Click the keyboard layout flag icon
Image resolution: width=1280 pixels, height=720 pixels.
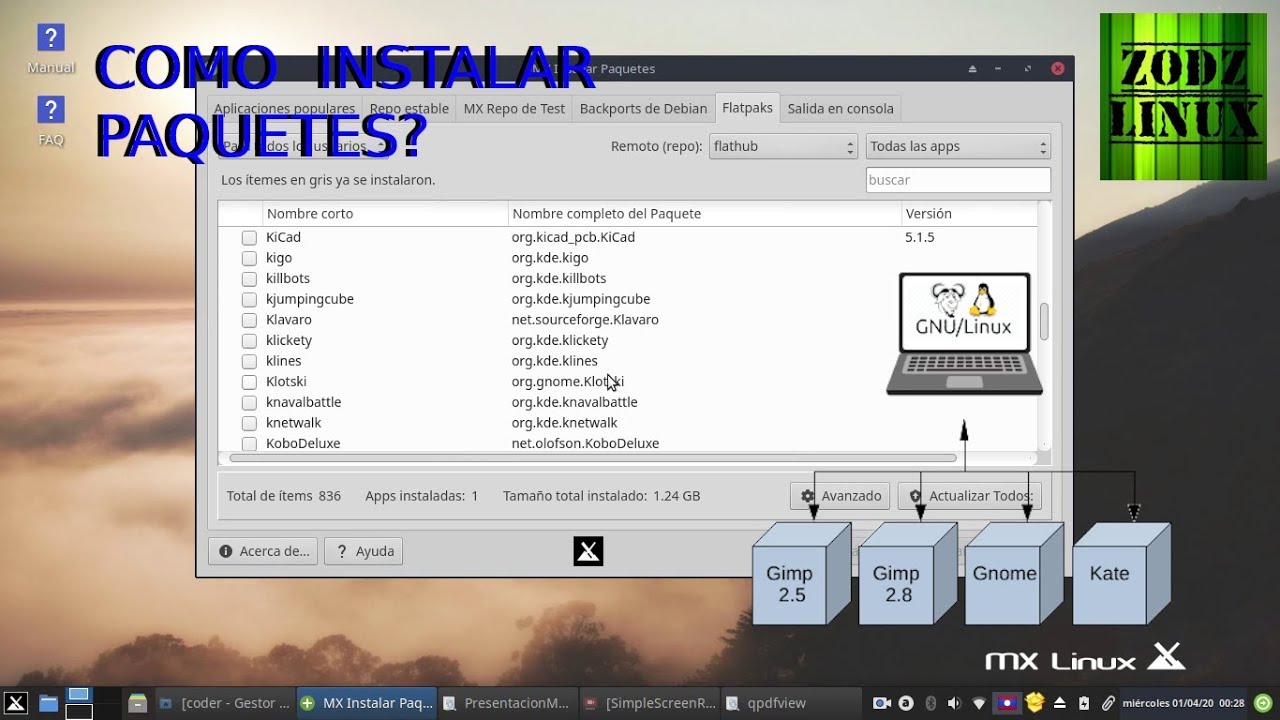pyautogui.click(x=1009, y=703)
